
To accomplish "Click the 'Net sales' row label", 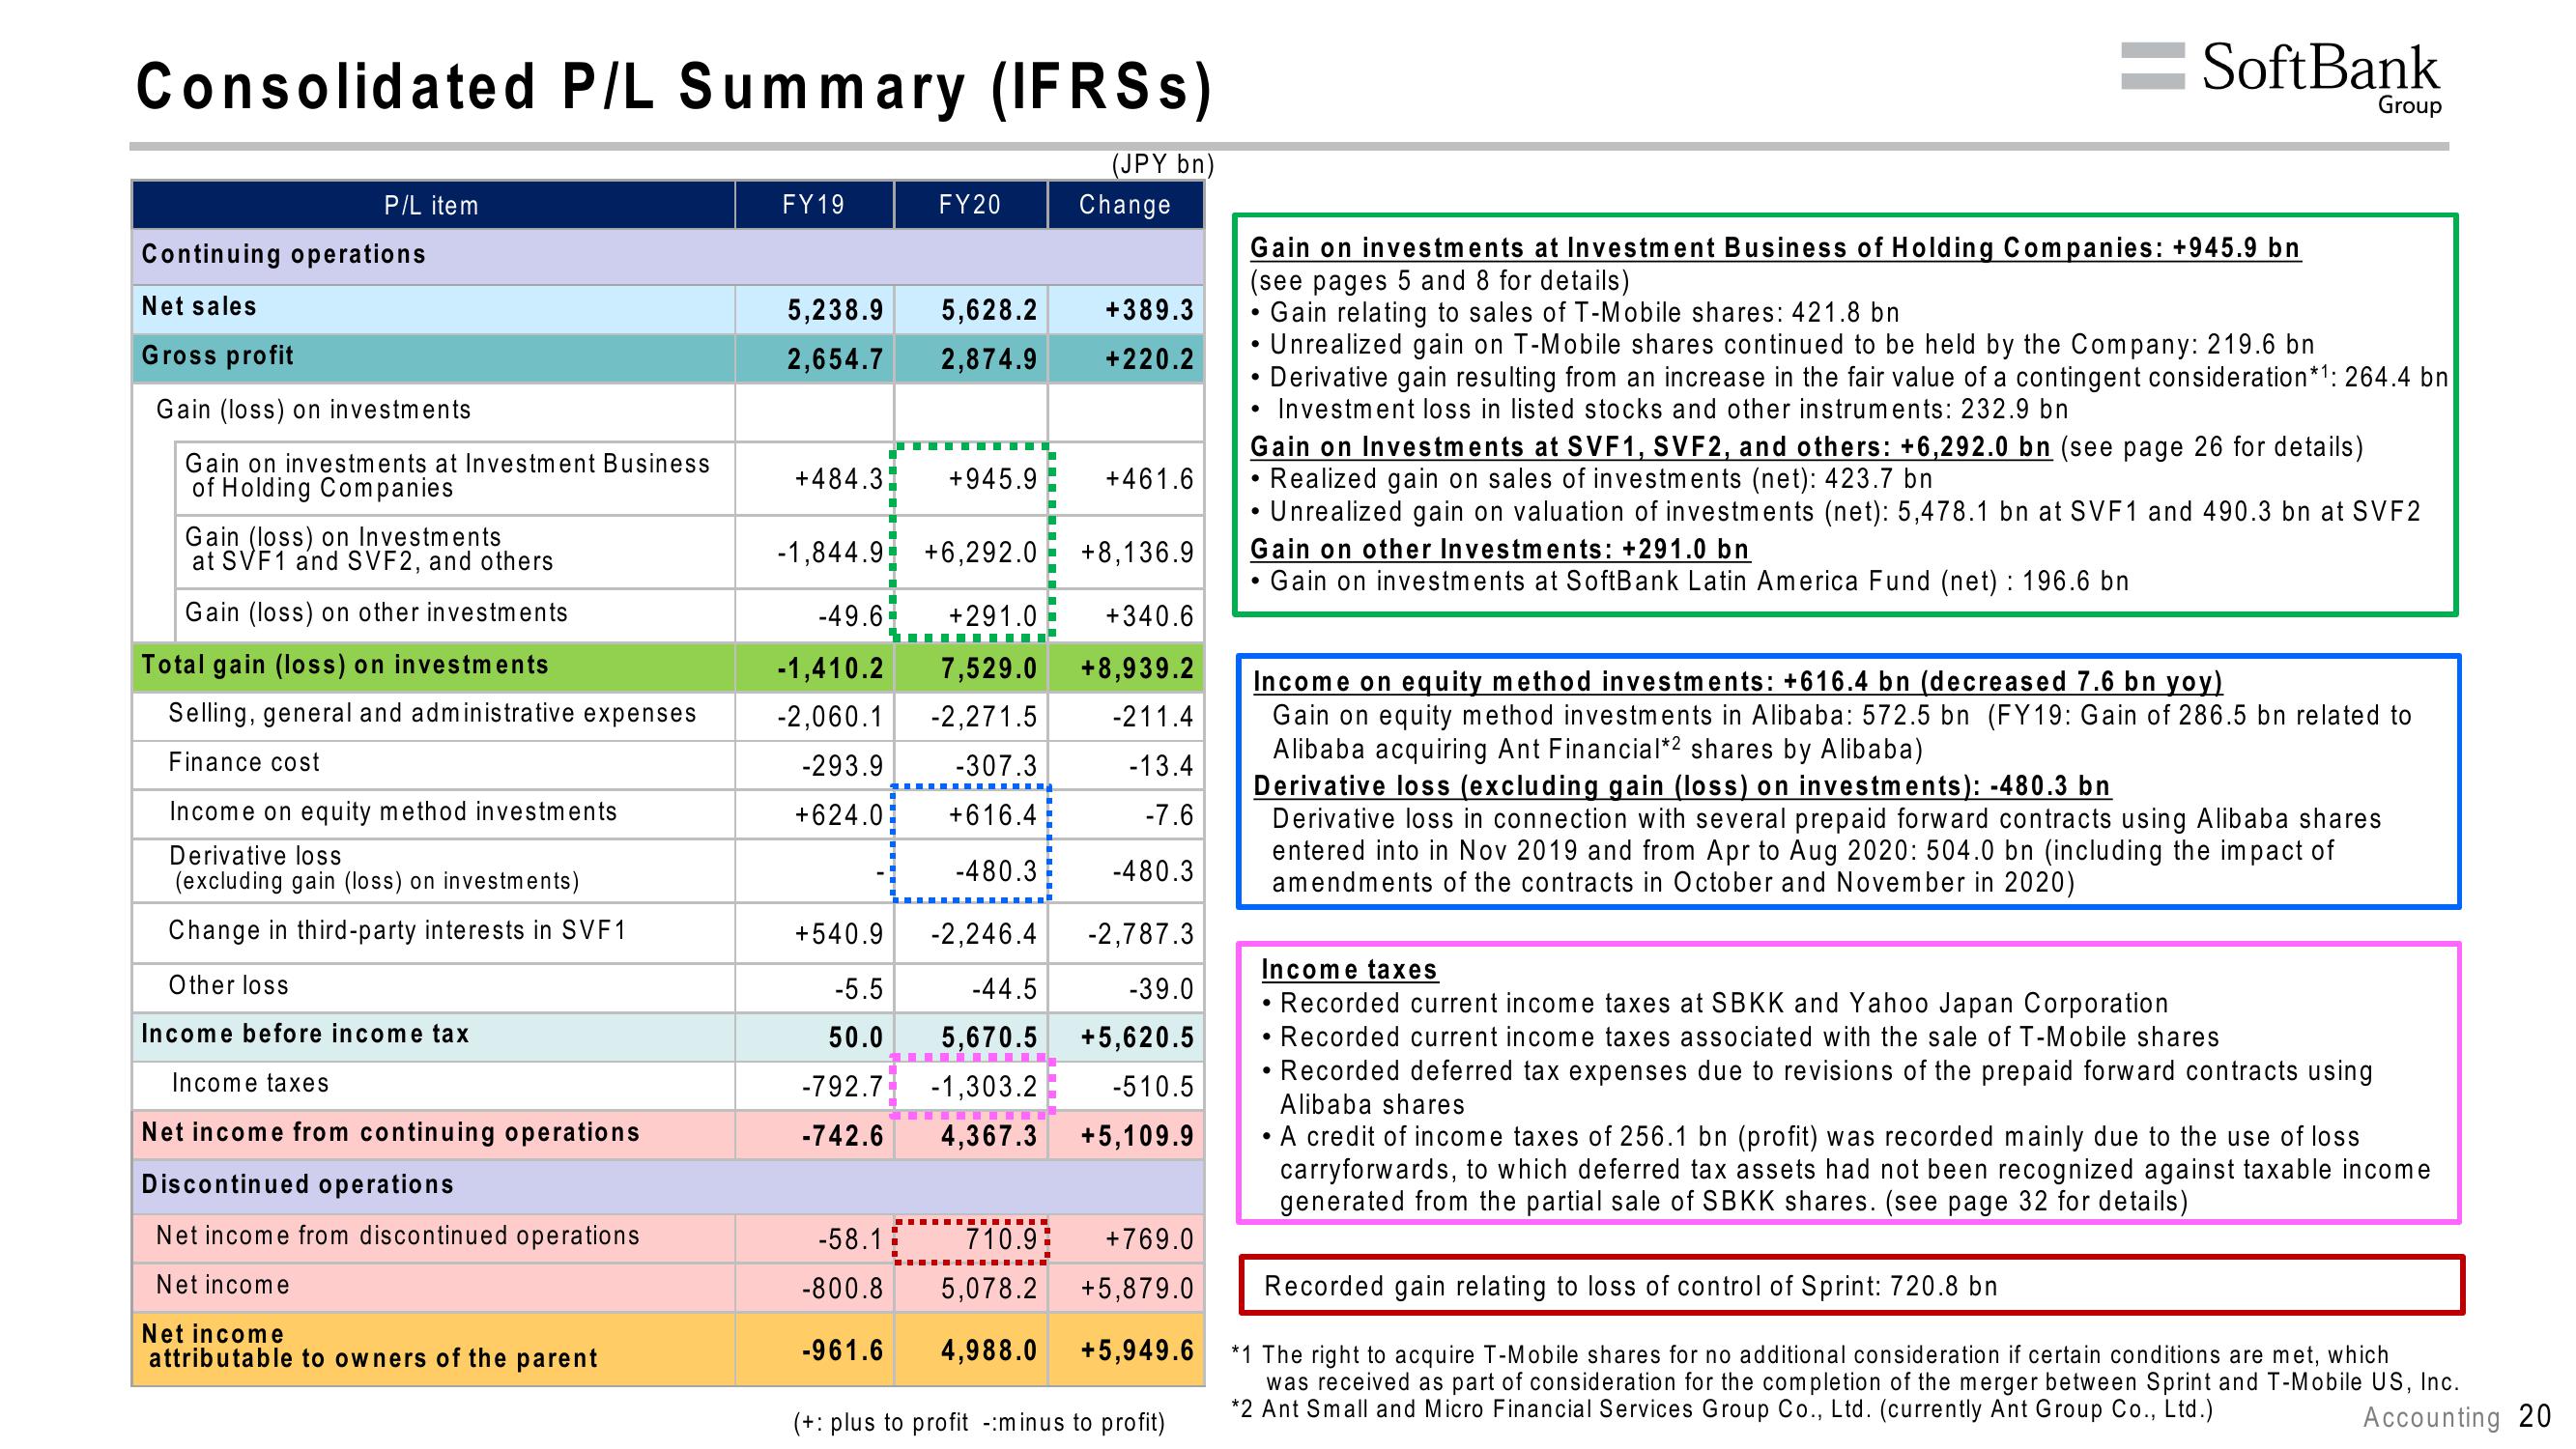I will [199, 307].
